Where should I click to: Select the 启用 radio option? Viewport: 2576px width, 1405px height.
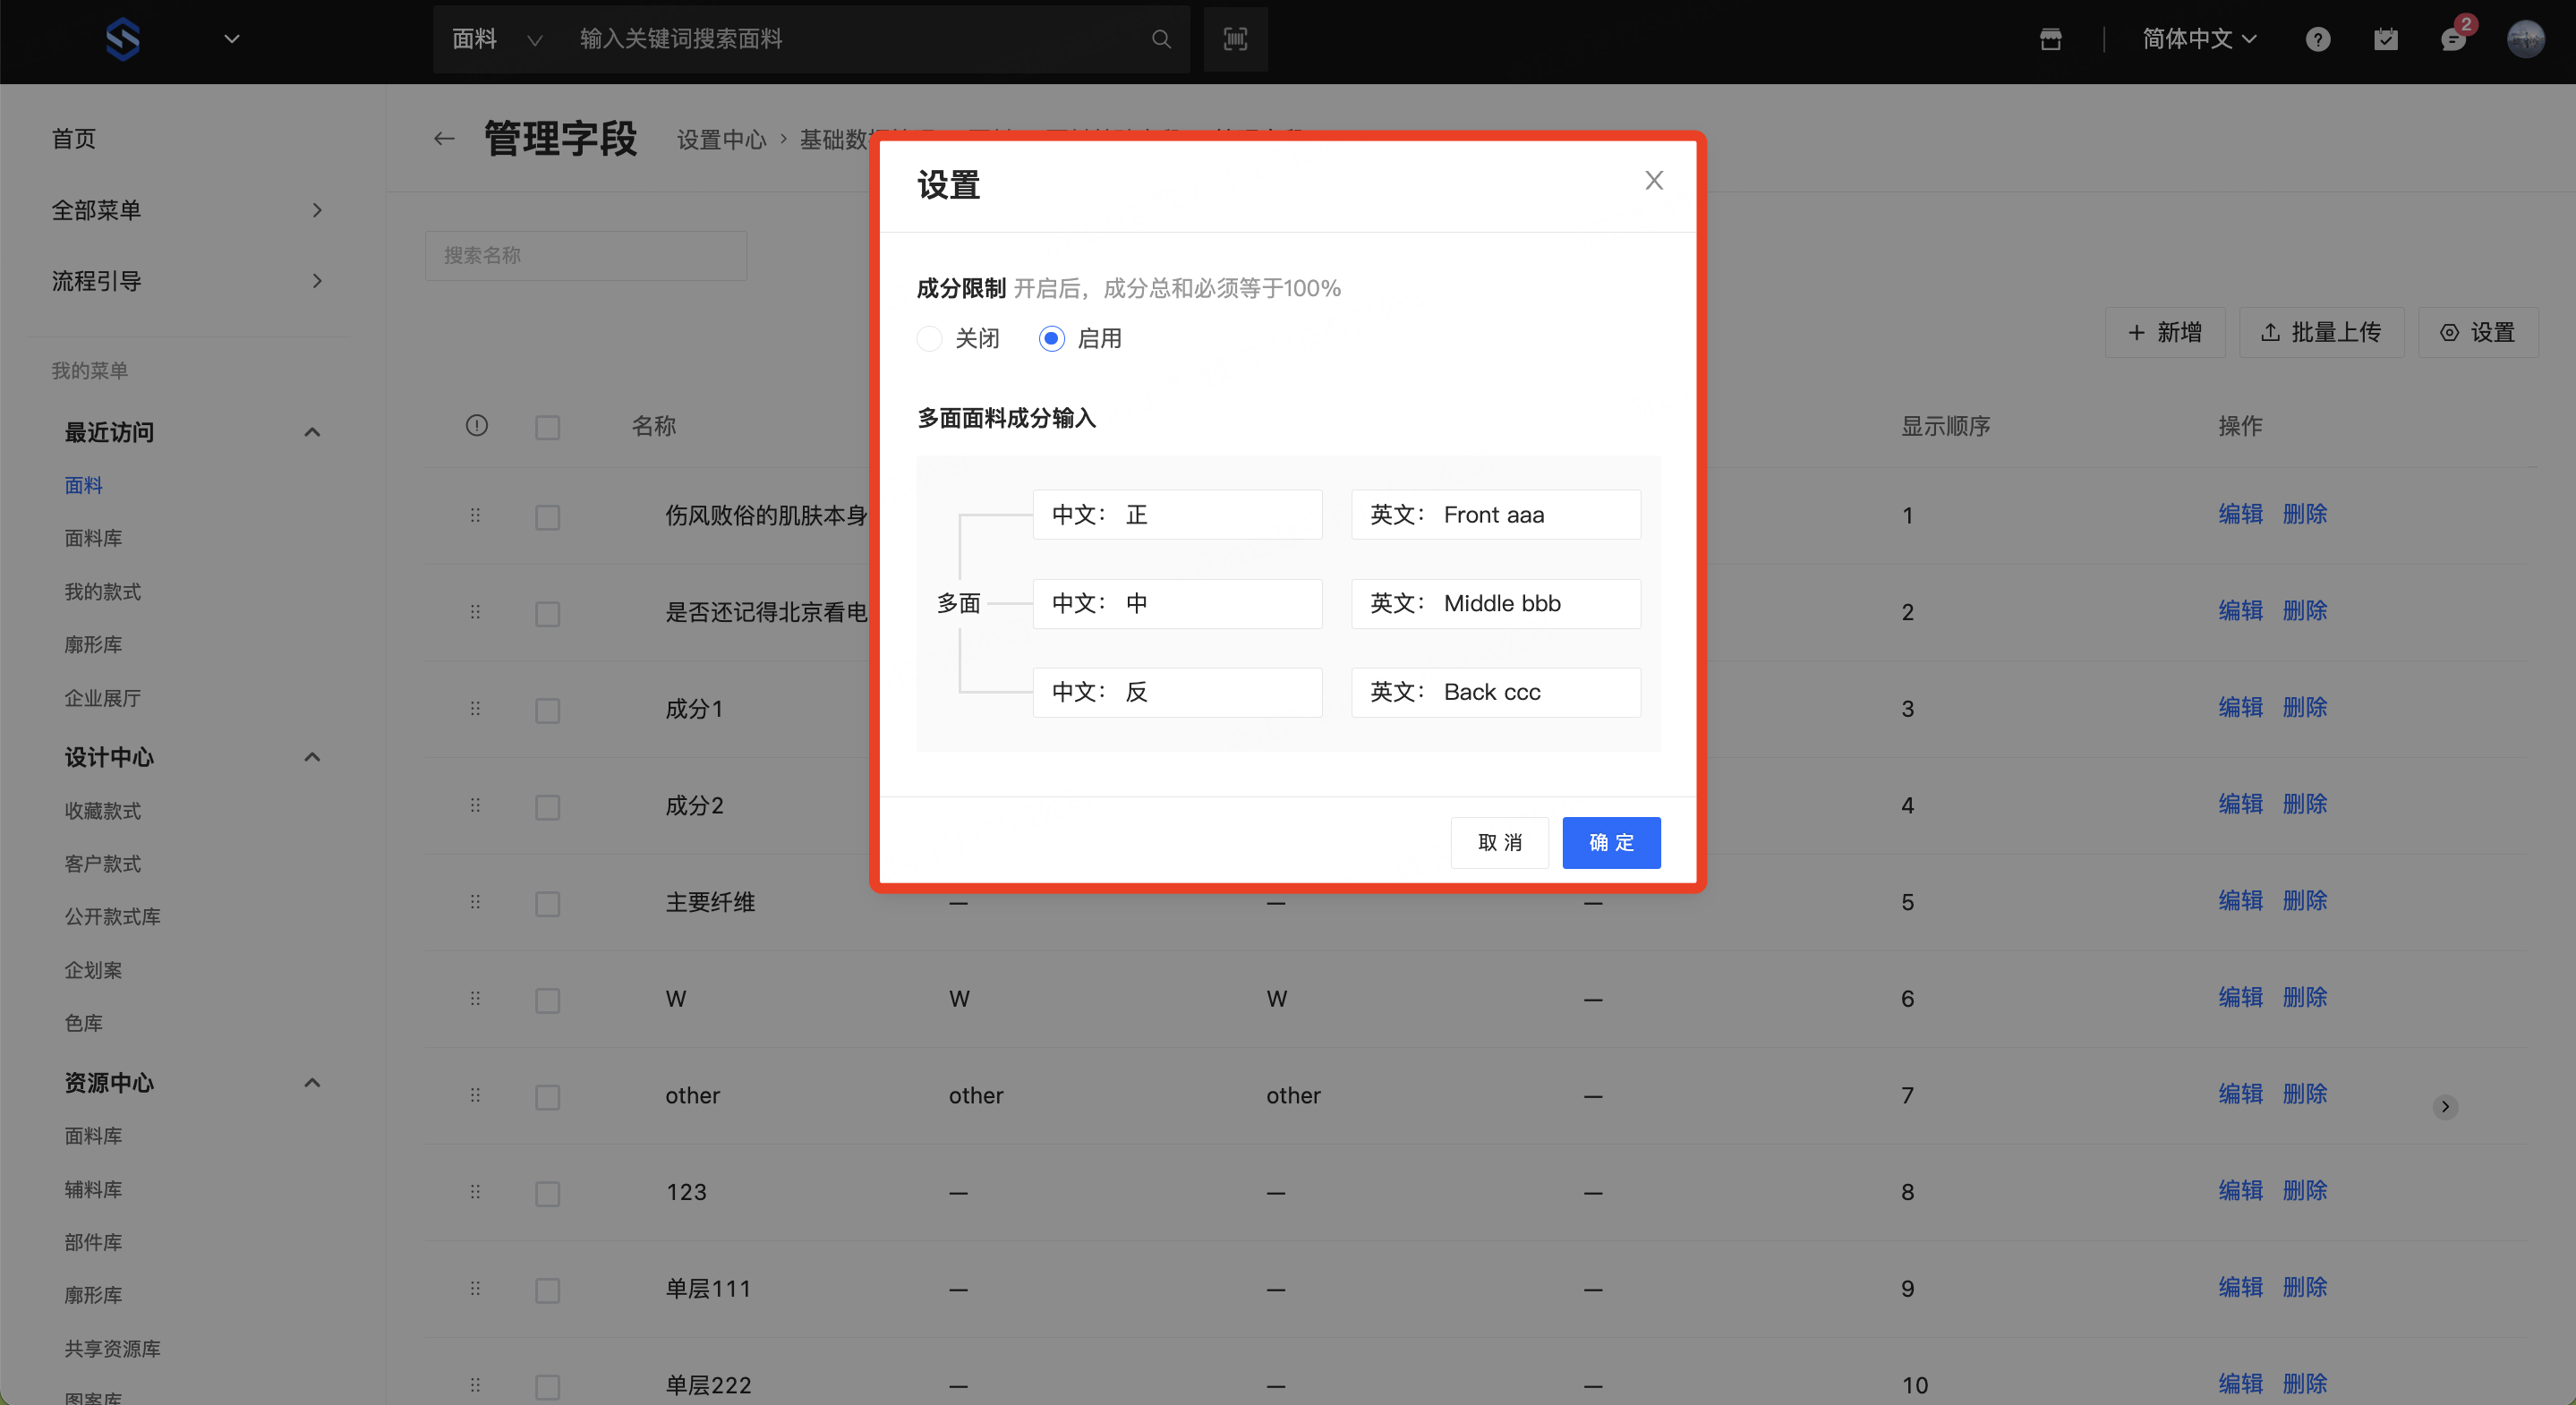(1051, 339)
